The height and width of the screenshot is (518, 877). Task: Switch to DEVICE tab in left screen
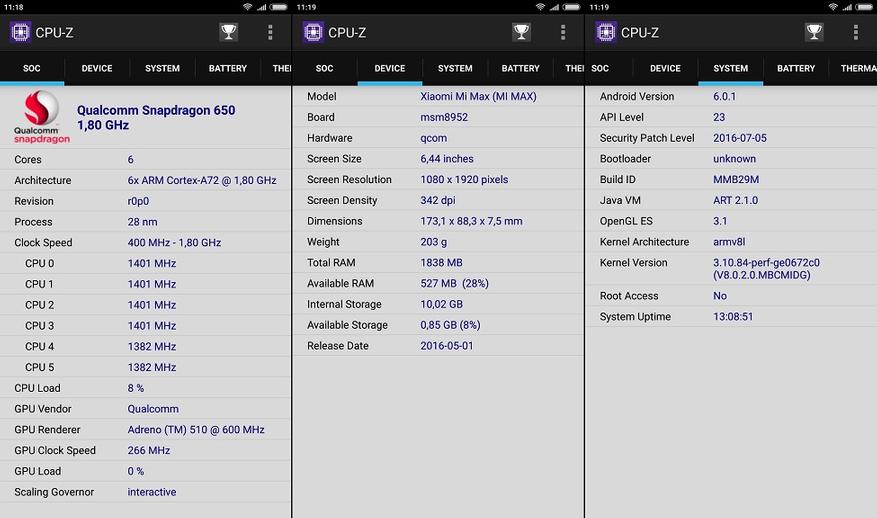coord(97,68)
